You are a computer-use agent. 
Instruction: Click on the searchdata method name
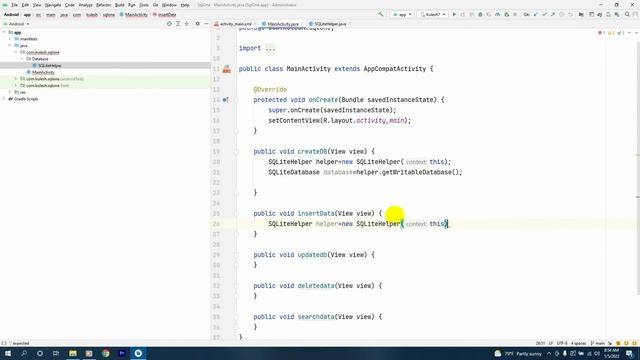(316, 317)
